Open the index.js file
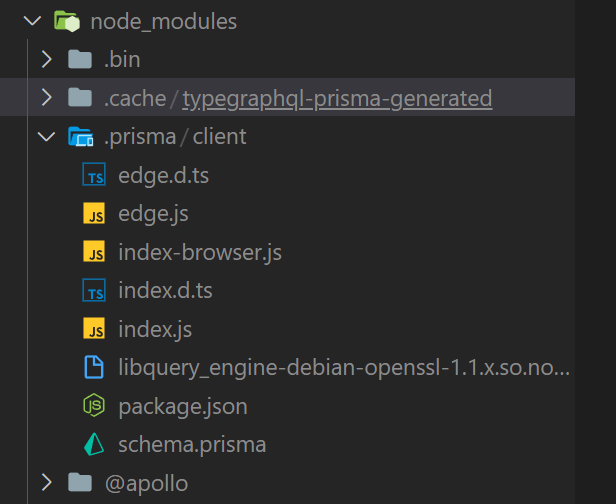The height and width of the screenshot is (504, 616). 155,329
